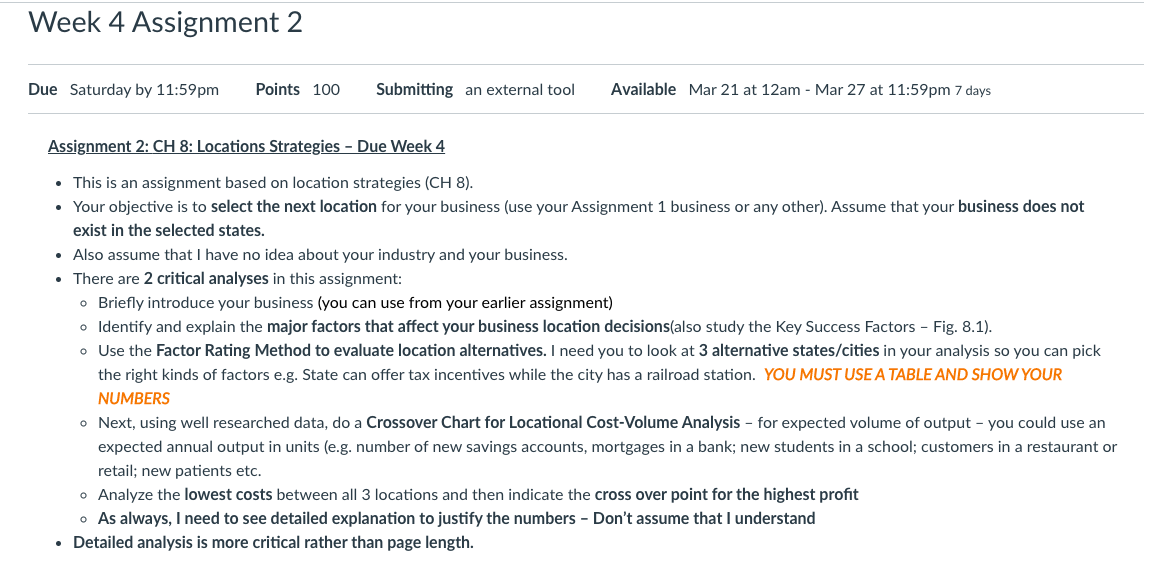Click the Due label
Viewport: 1150px width, 580px height.
[43, 89]
